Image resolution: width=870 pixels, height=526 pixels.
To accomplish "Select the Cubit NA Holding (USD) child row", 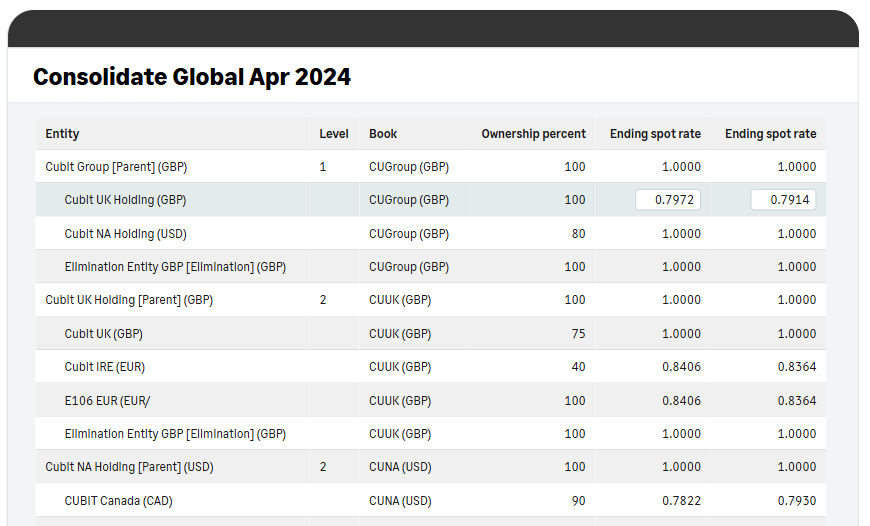I will [431, 234].
